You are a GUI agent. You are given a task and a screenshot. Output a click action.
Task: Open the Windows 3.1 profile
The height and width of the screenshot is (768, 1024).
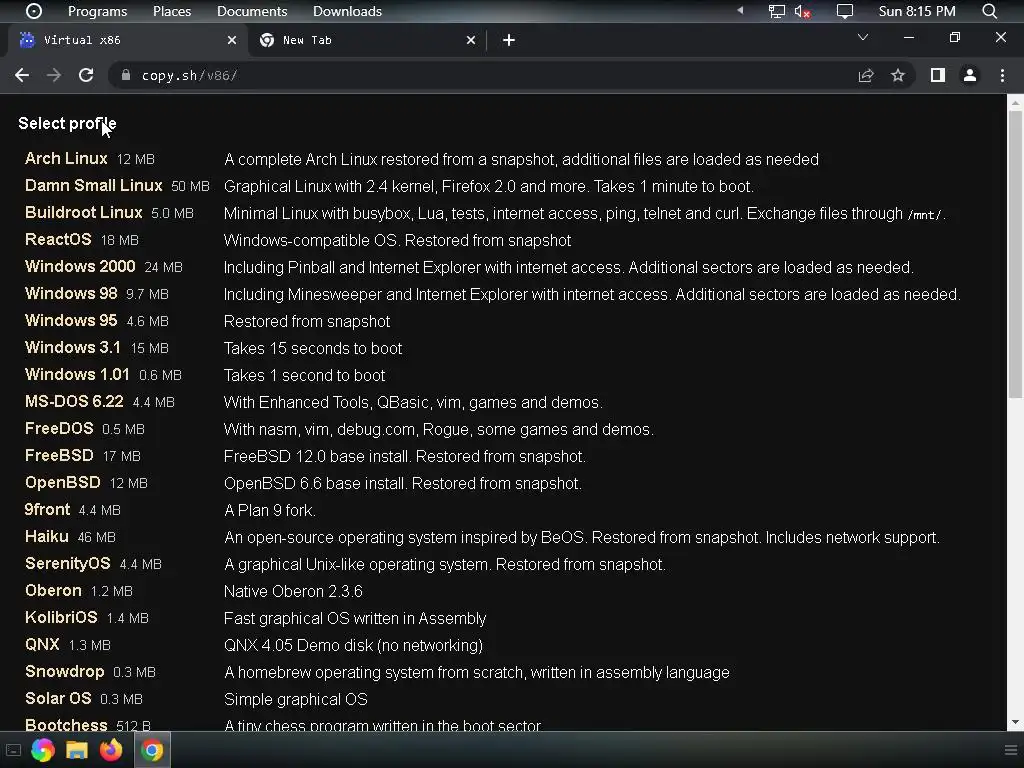72,347
